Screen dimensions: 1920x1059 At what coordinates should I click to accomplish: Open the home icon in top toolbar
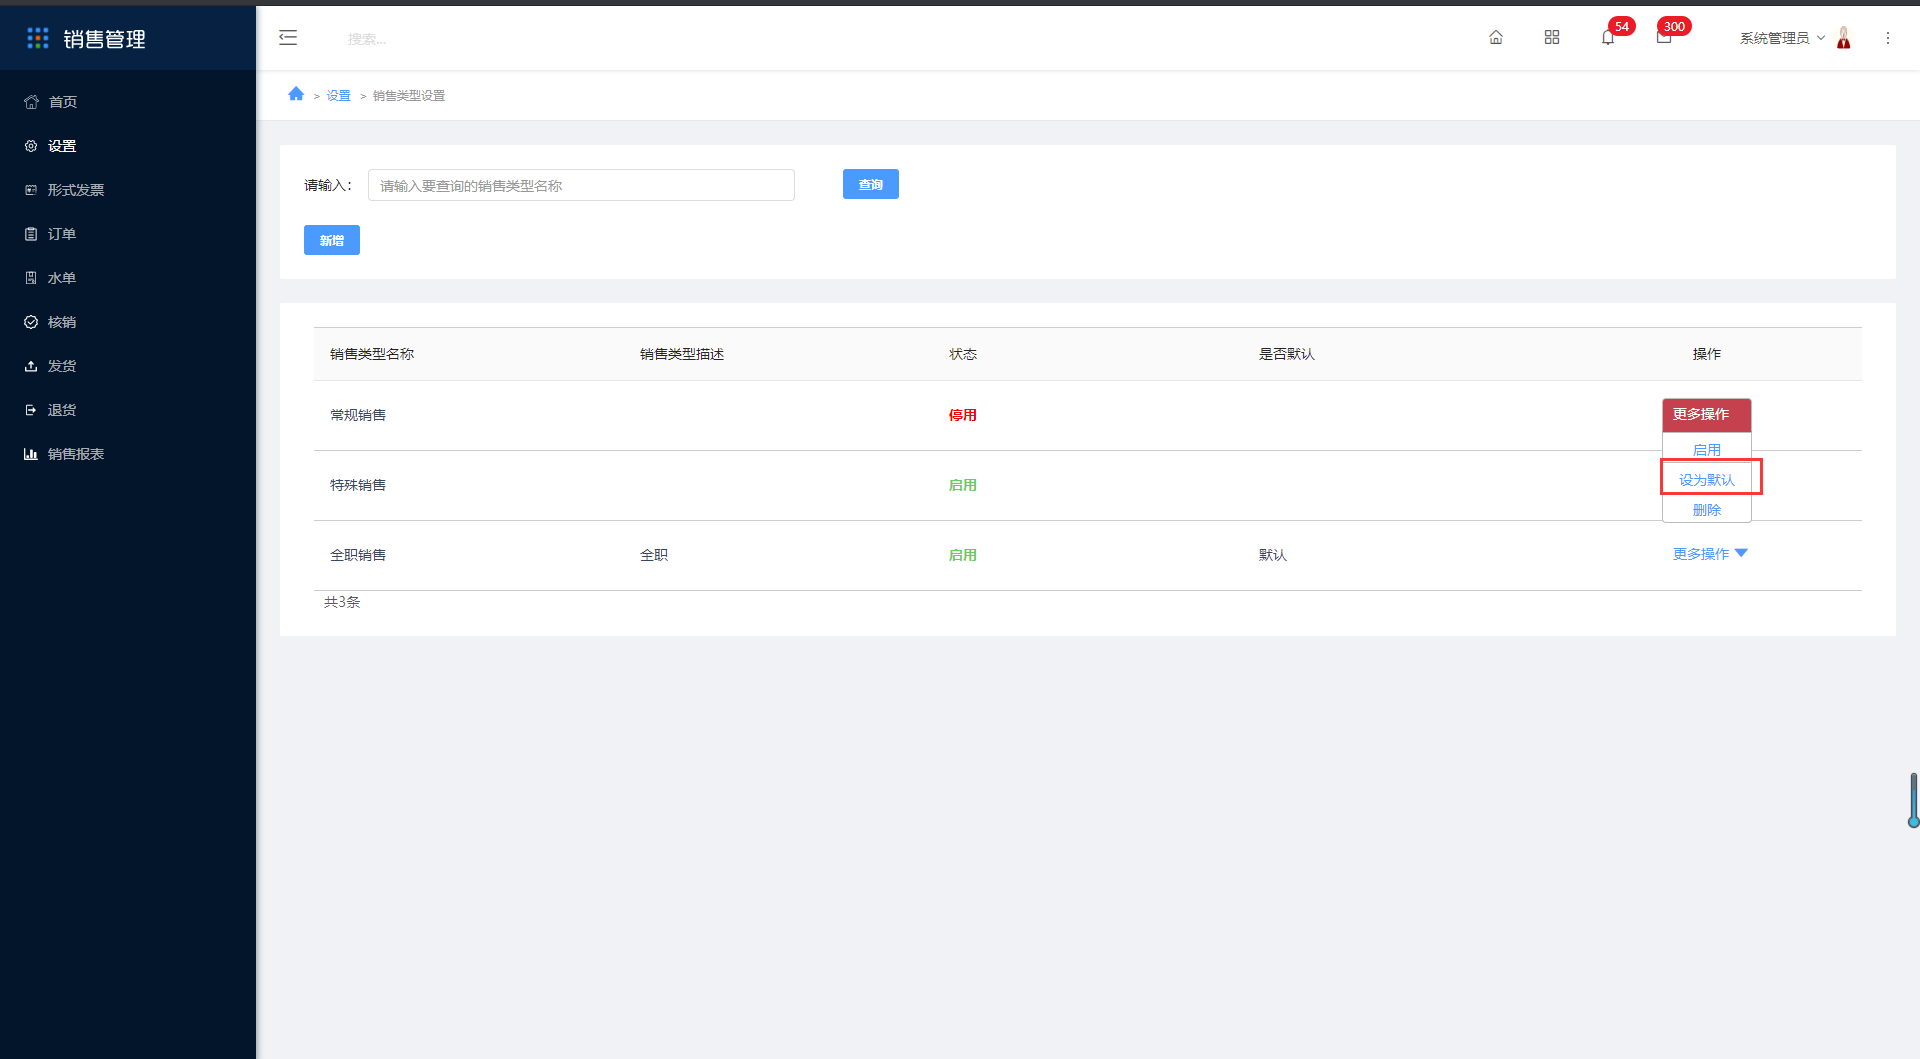tap(1496, 38)
